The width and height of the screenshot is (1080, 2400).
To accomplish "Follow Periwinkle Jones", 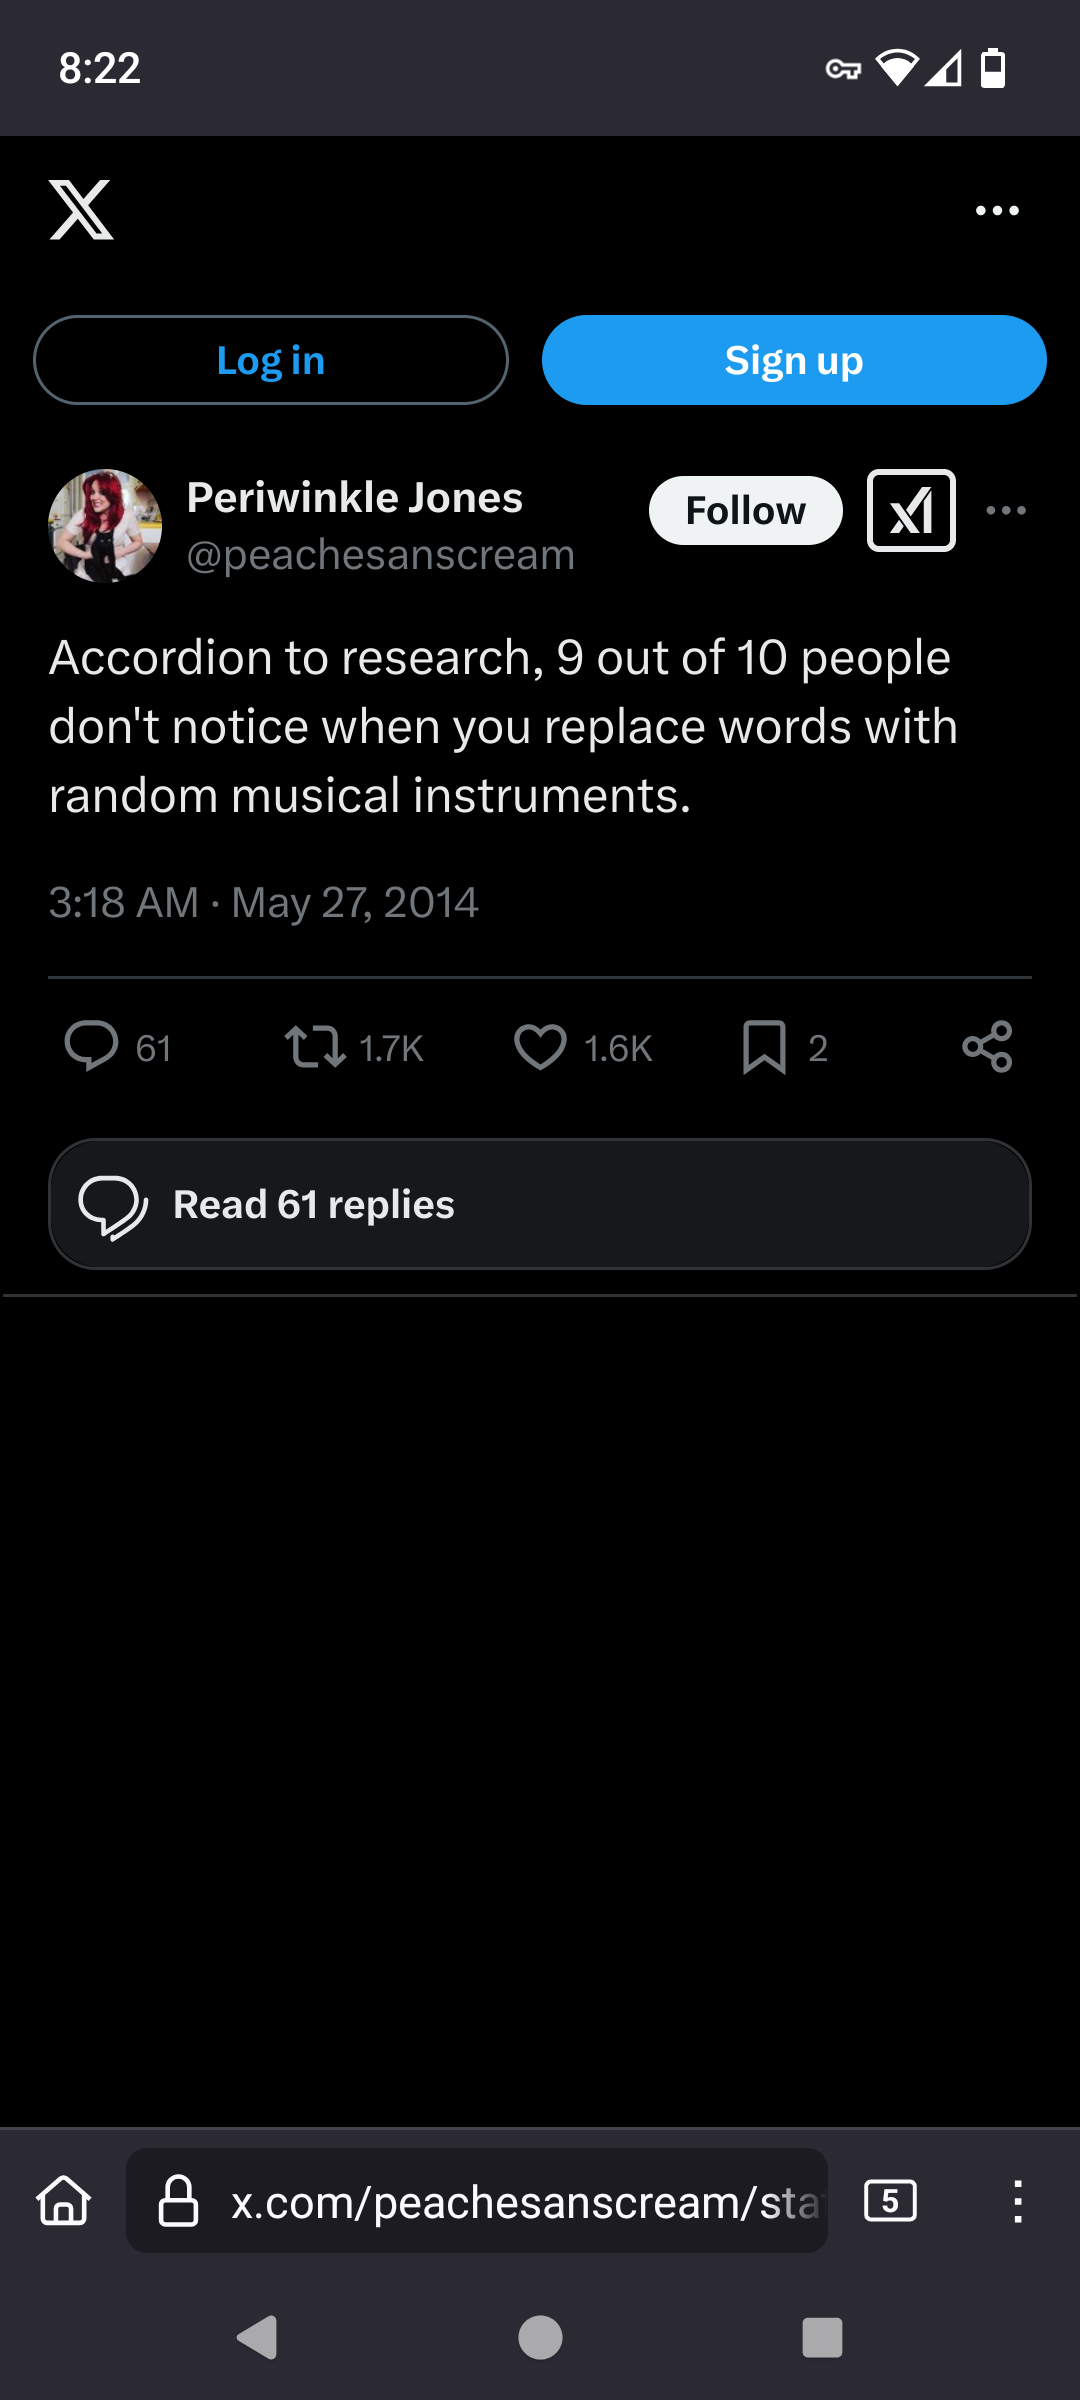I will (745, 510).
